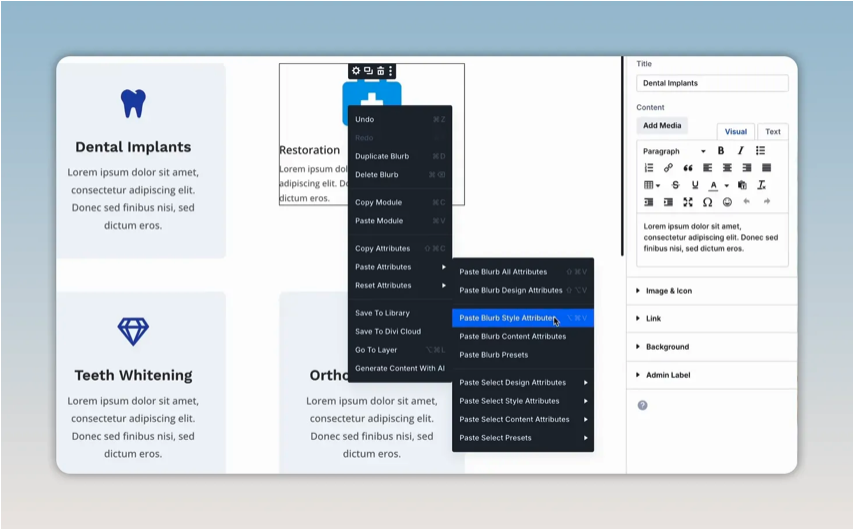Insert special character with Omega icon

pyautogui.click(x=707, y=202)
